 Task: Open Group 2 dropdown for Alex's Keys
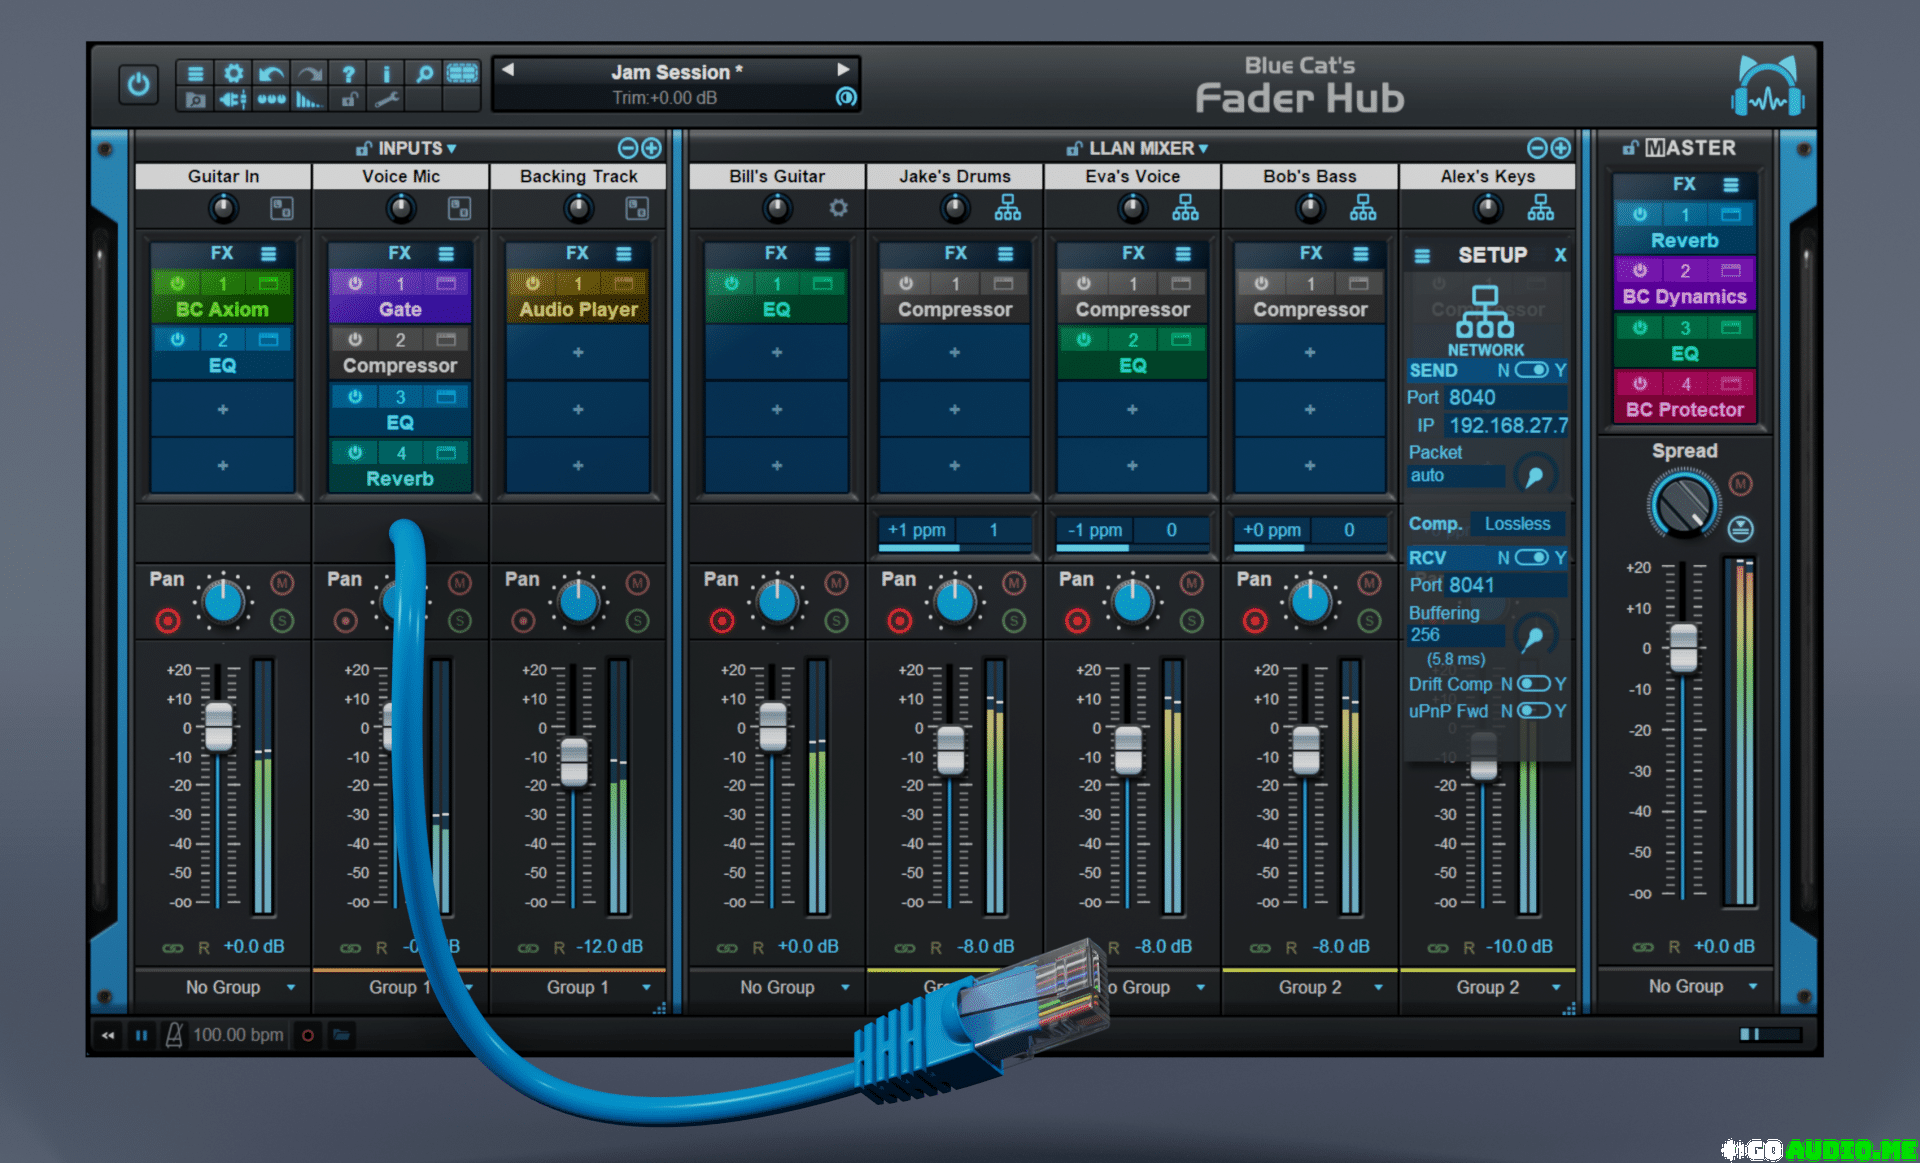(x=1556, y=987)
